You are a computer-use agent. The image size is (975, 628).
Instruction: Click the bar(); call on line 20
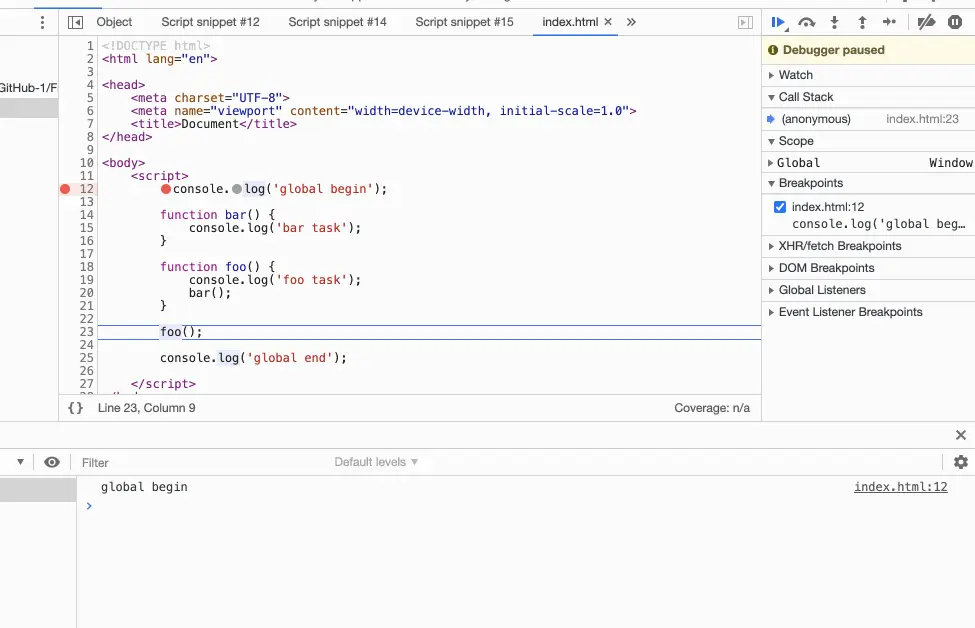(210, 293)
